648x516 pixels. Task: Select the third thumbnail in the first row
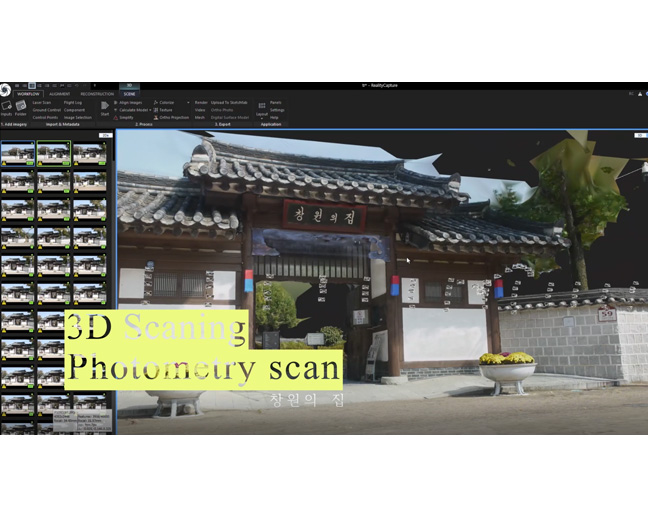click(x=90, y=153)
